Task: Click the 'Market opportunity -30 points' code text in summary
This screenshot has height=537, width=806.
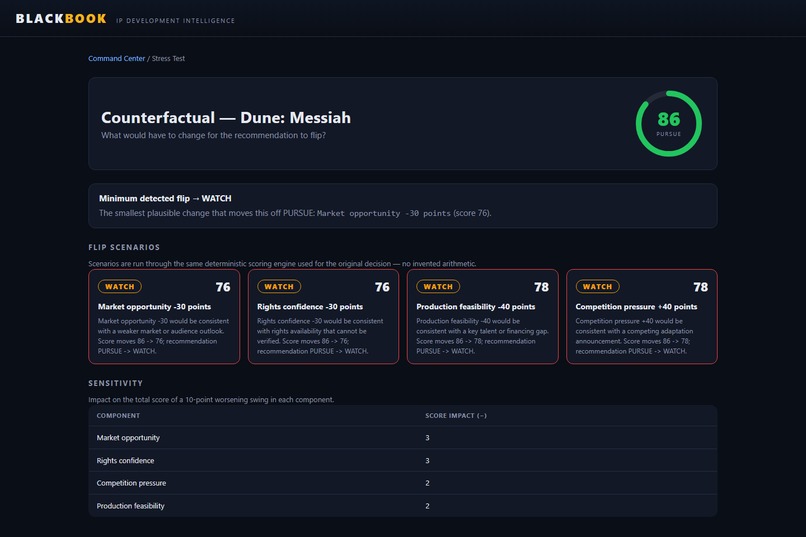Action: 383,213
